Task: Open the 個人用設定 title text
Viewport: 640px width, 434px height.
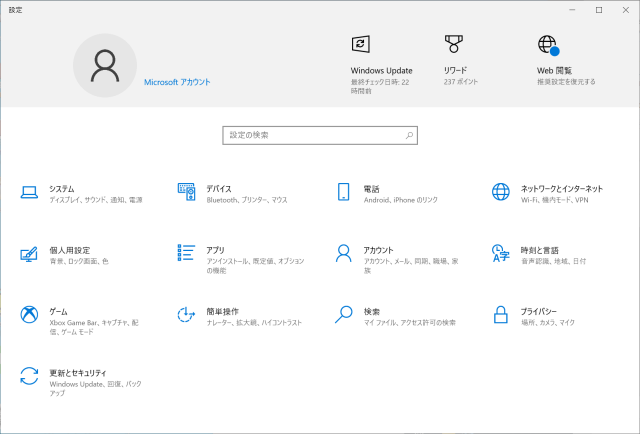Action: [70, 250]
